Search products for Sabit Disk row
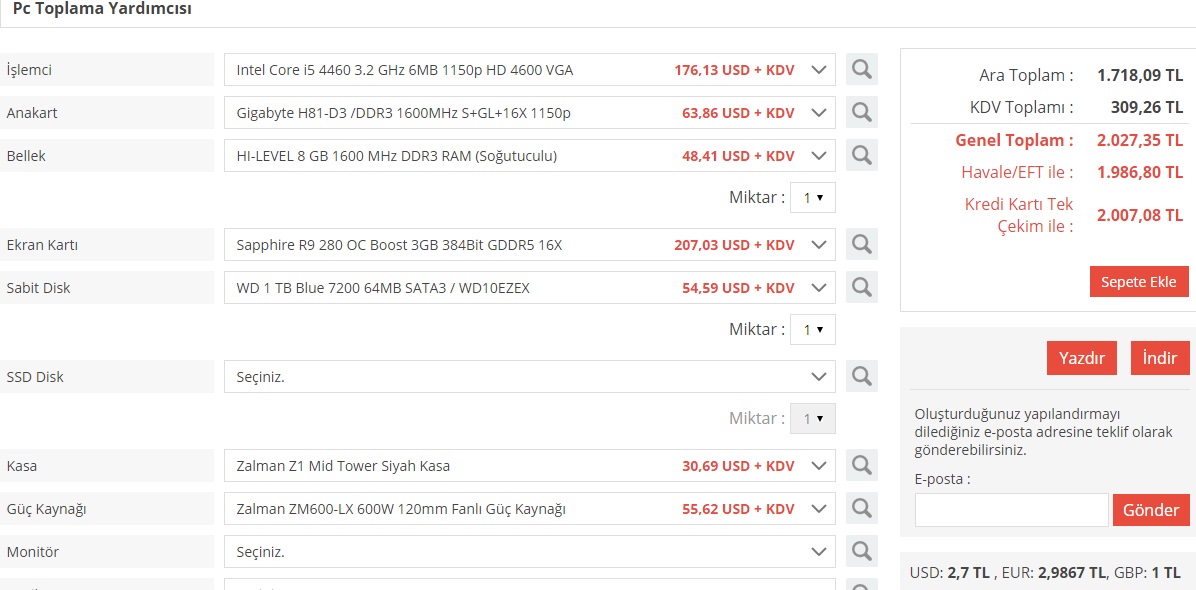1196x590 pixels. (x=861, y=288)
